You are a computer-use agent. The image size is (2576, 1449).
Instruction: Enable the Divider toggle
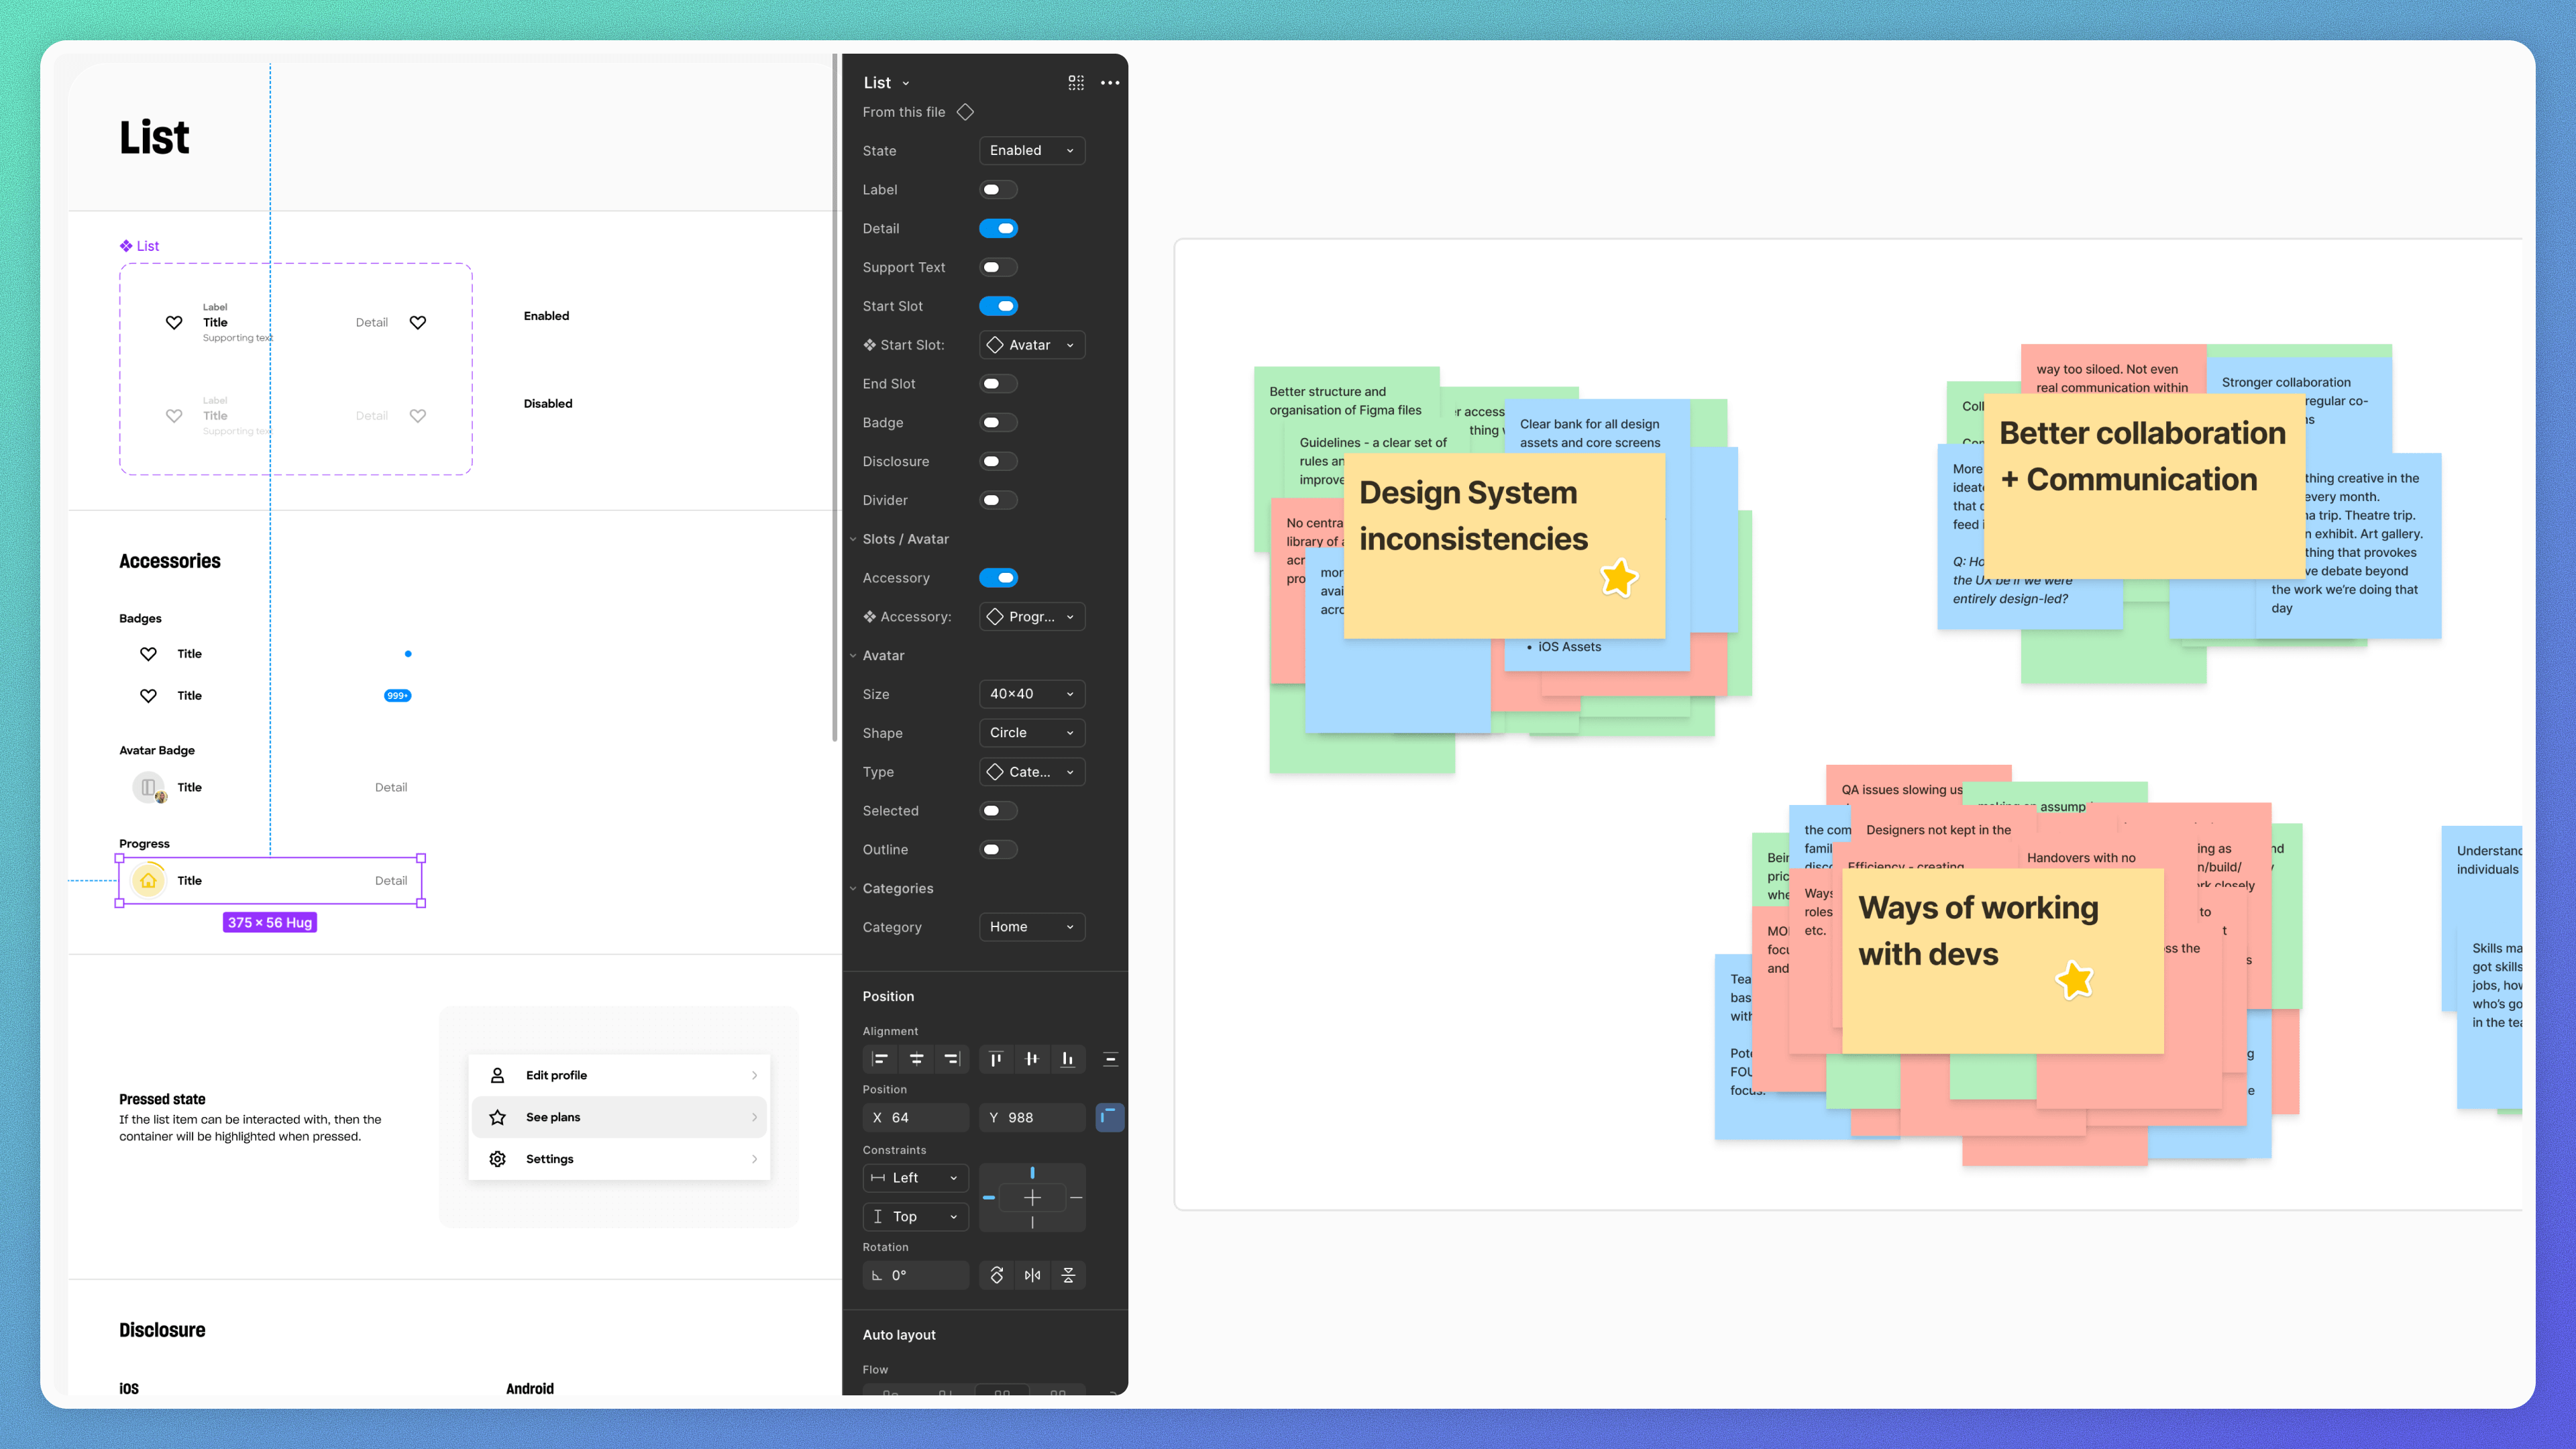(998, 500)
